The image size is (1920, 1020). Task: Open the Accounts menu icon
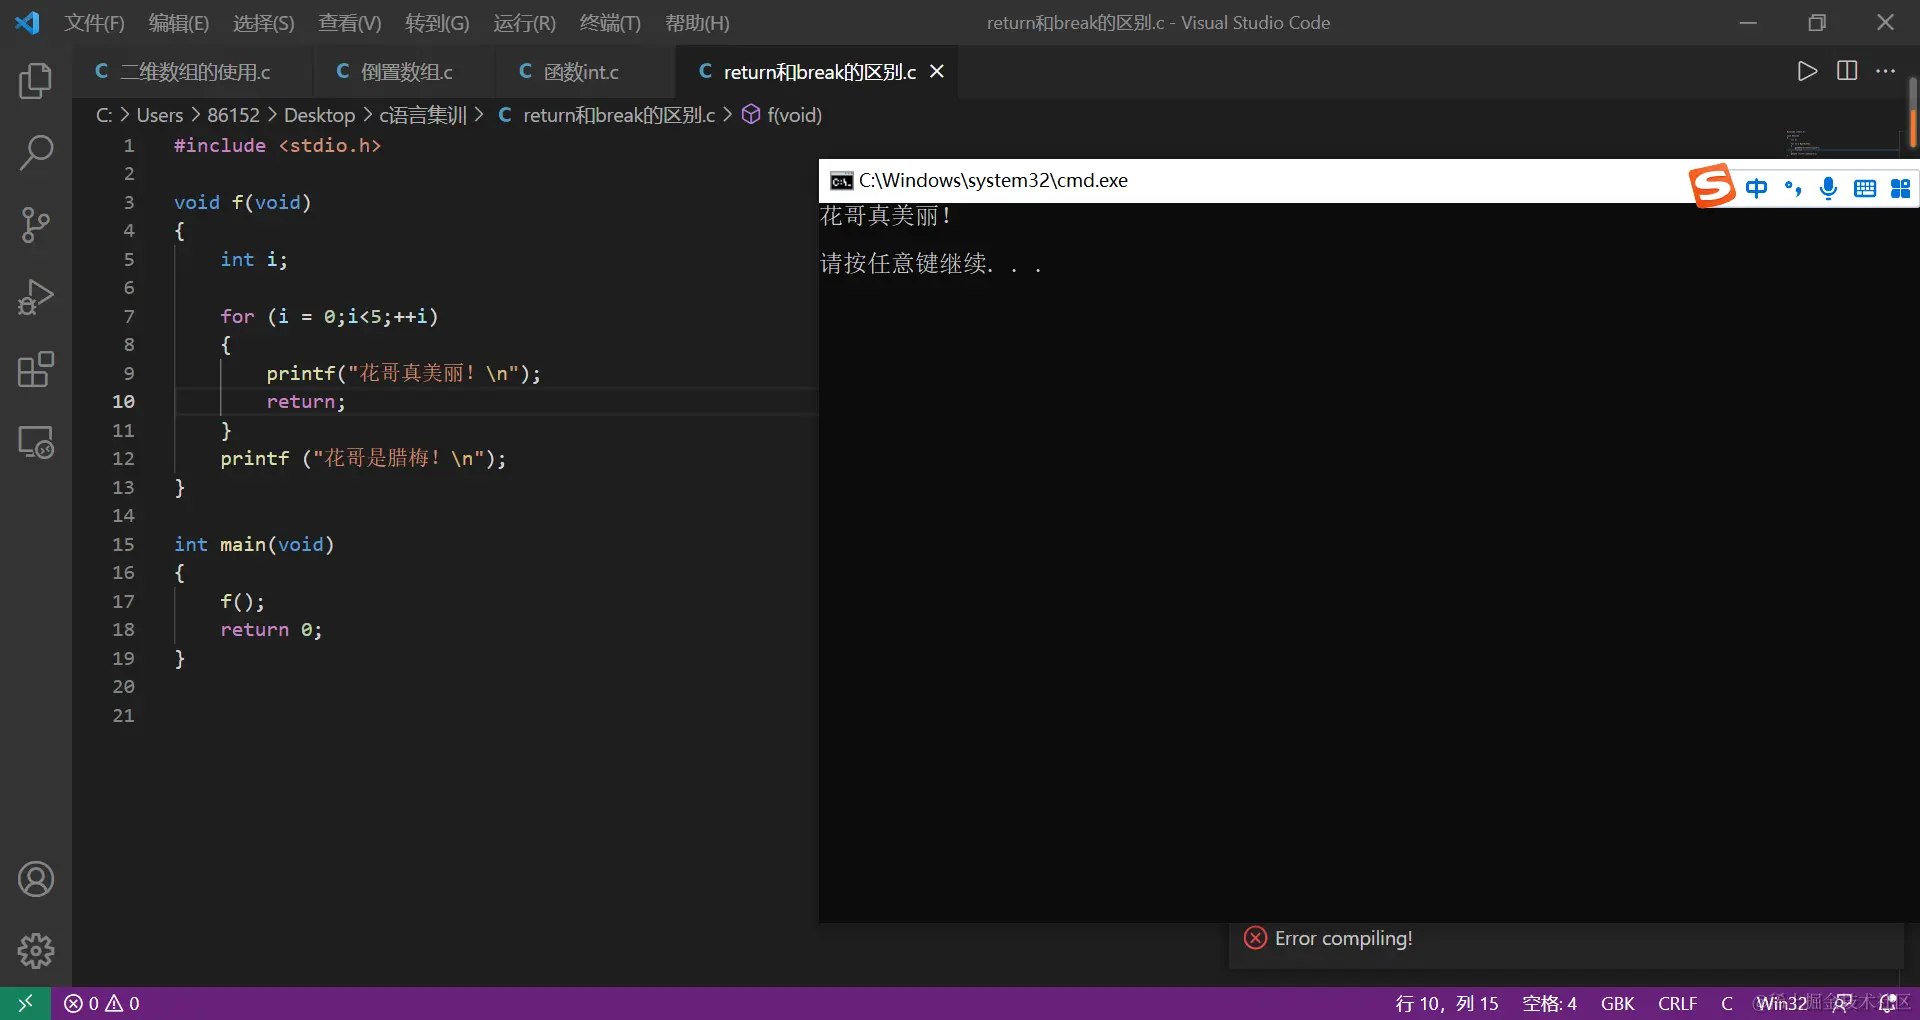(x=36, y=879)
